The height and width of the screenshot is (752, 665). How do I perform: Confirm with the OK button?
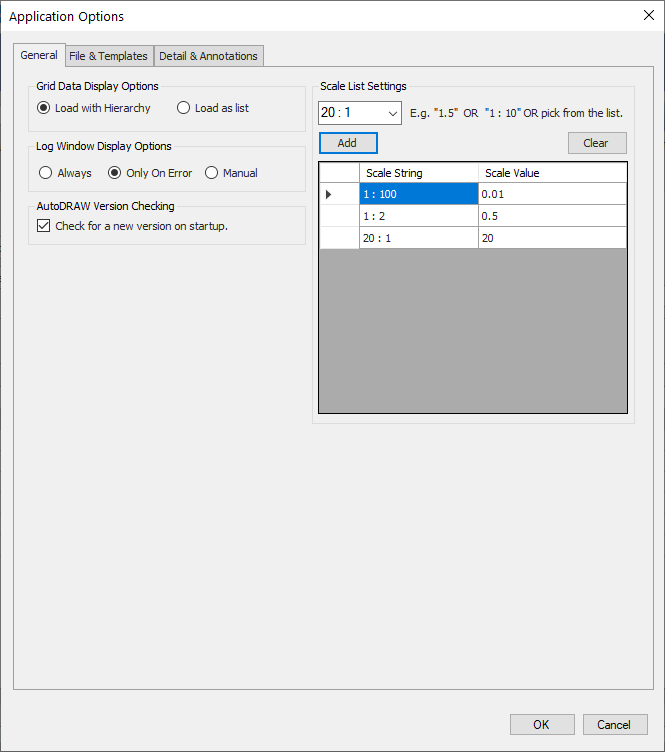point(542,724)
